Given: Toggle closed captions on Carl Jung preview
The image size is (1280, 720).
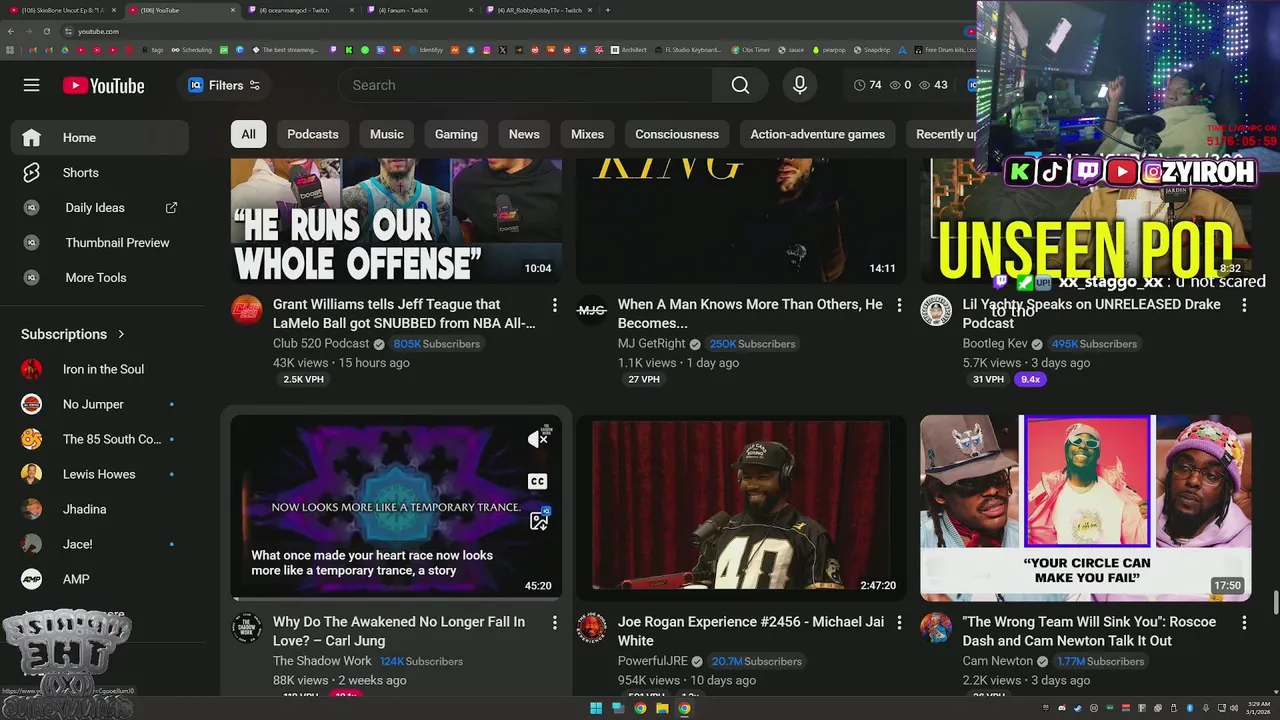Looking at the screenshot, I should [x=538, y=481].
